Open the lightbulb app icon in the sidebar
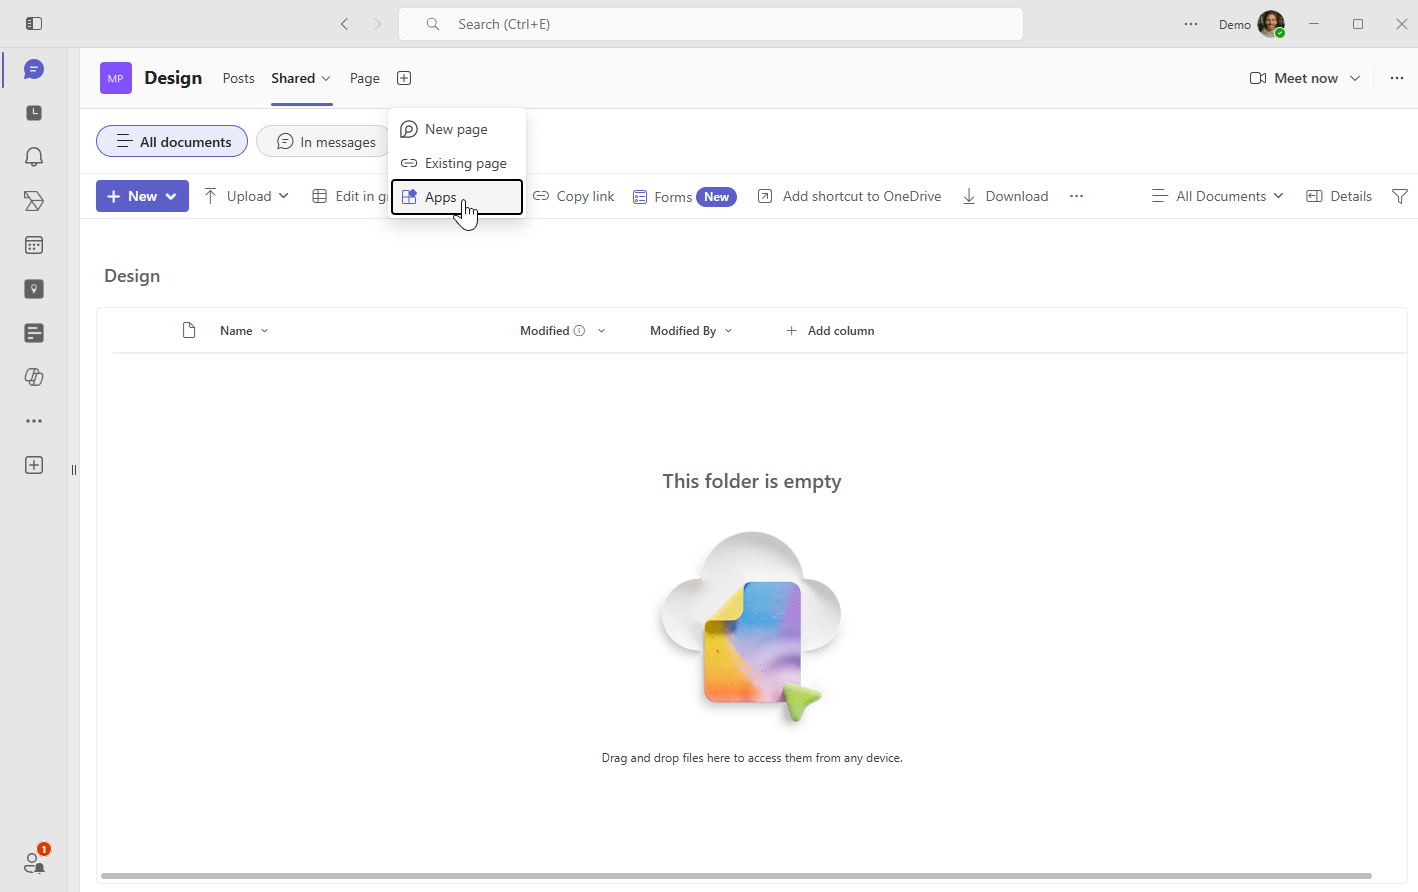 (x=34, y=289)
